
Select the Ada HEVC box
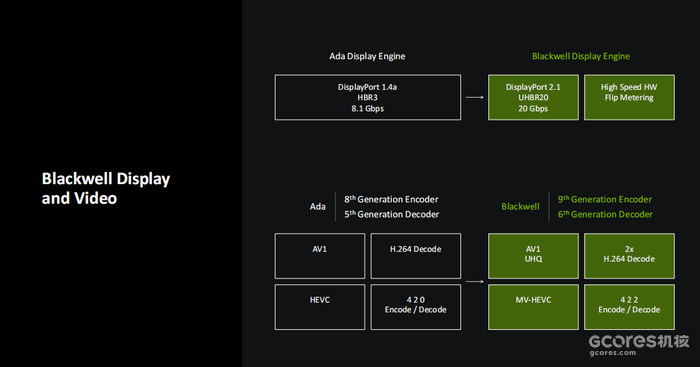320,307
